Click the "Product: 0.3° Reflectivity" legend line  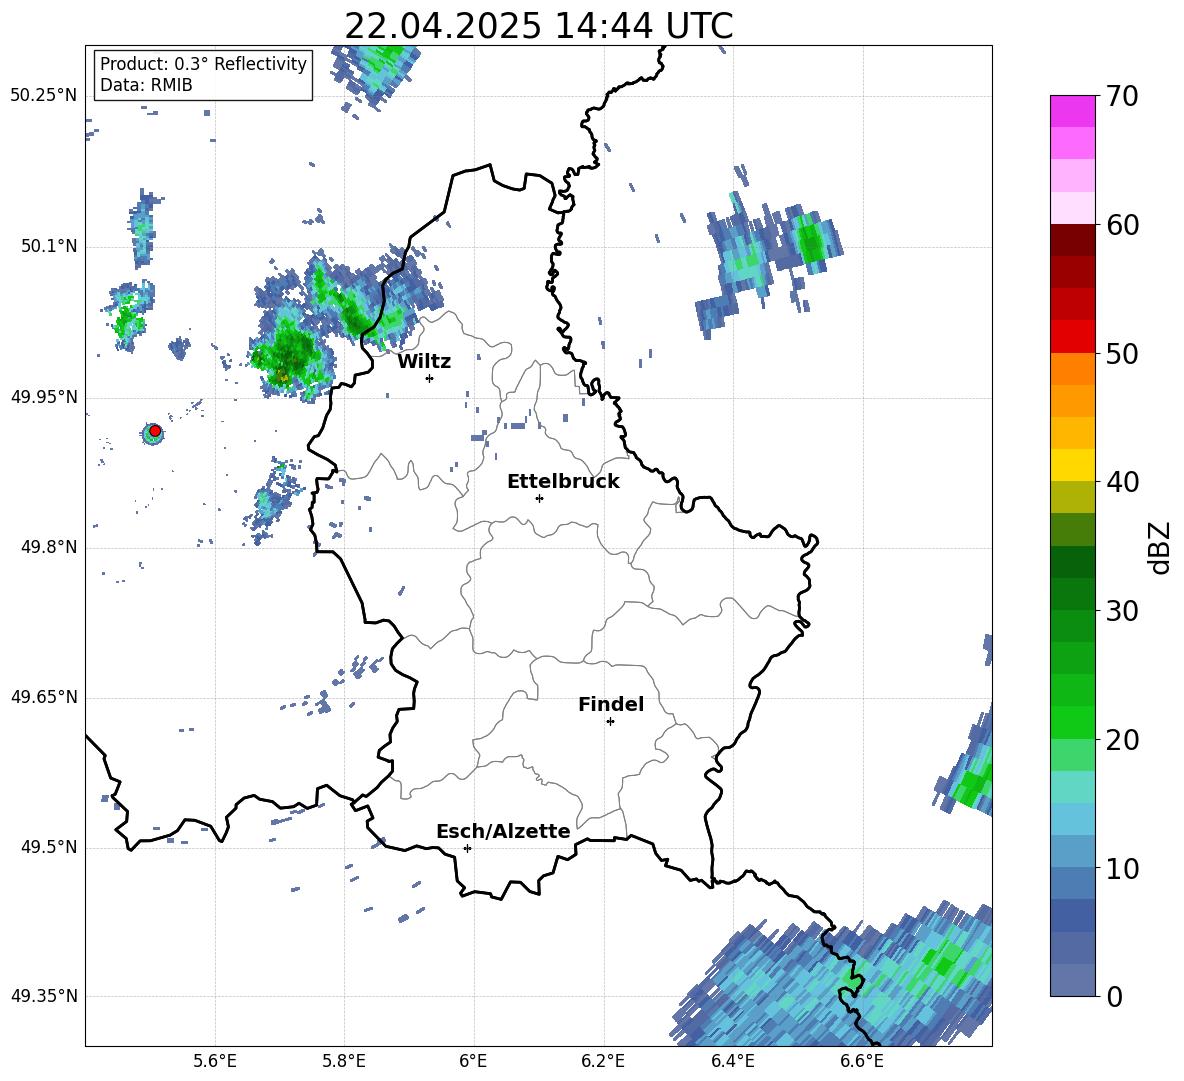(203, 64)
